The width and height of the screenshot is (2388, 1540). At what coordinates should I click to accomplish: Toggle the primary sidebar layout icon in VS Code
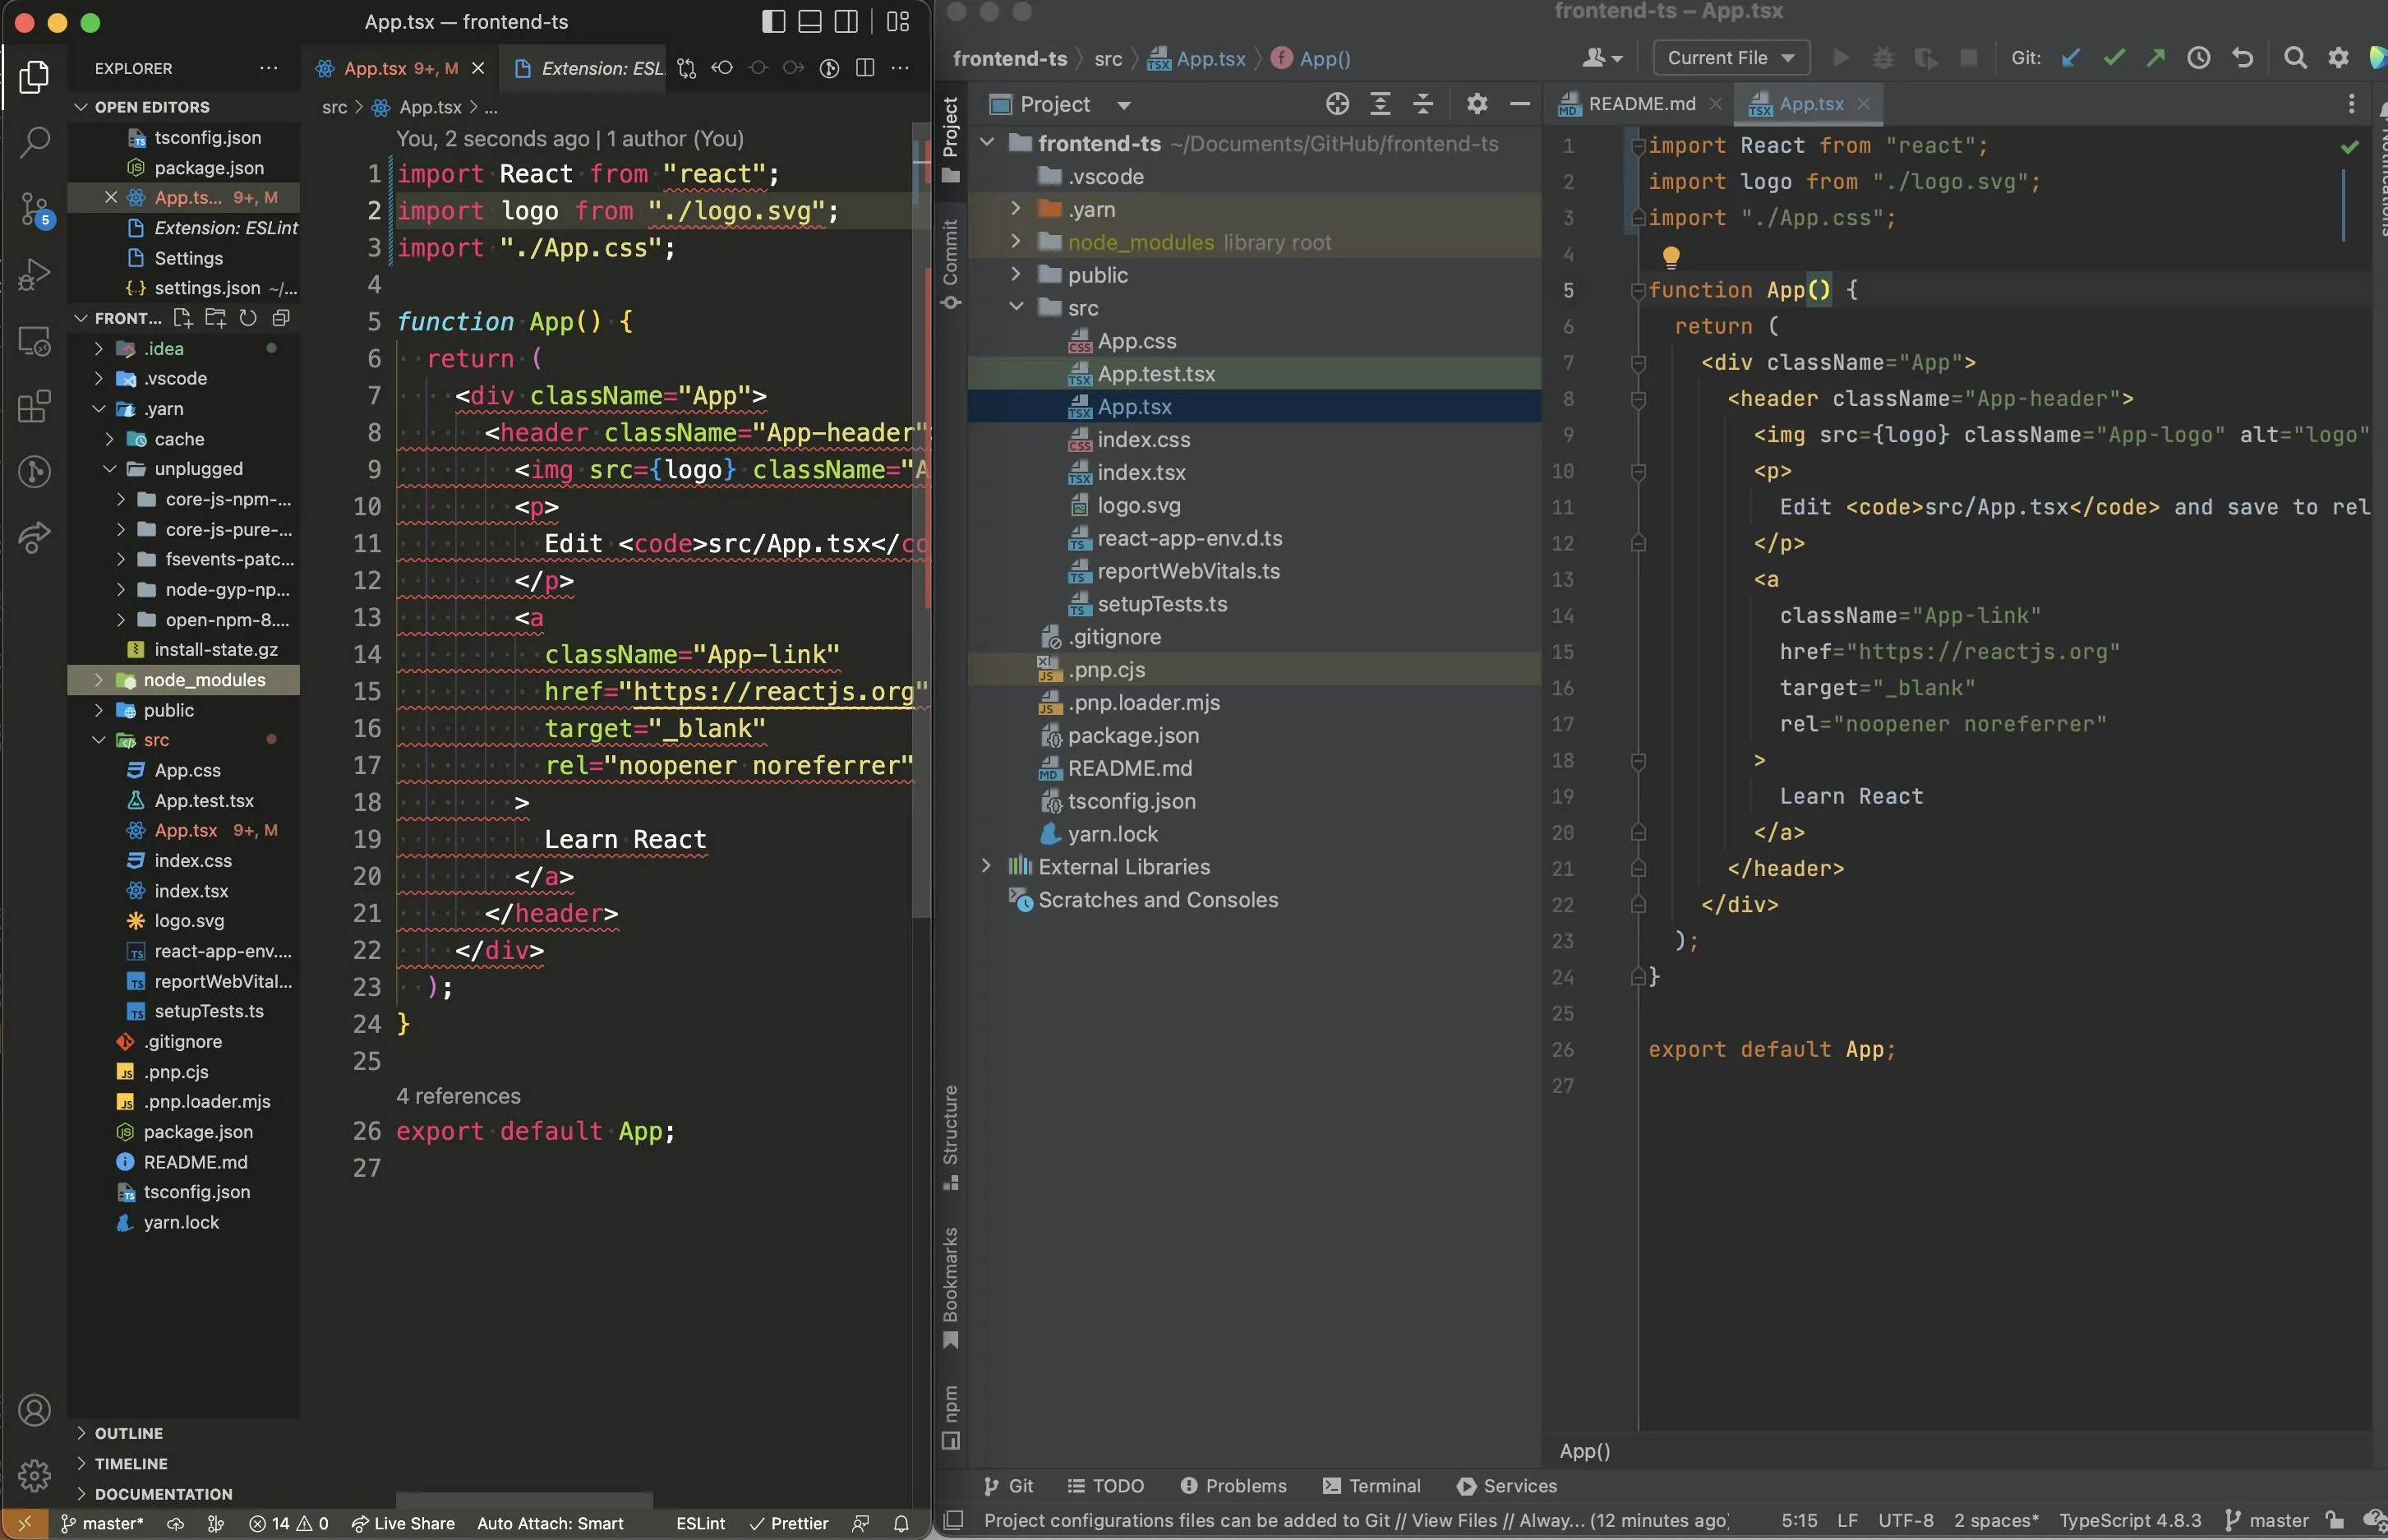tap(773, 21)
